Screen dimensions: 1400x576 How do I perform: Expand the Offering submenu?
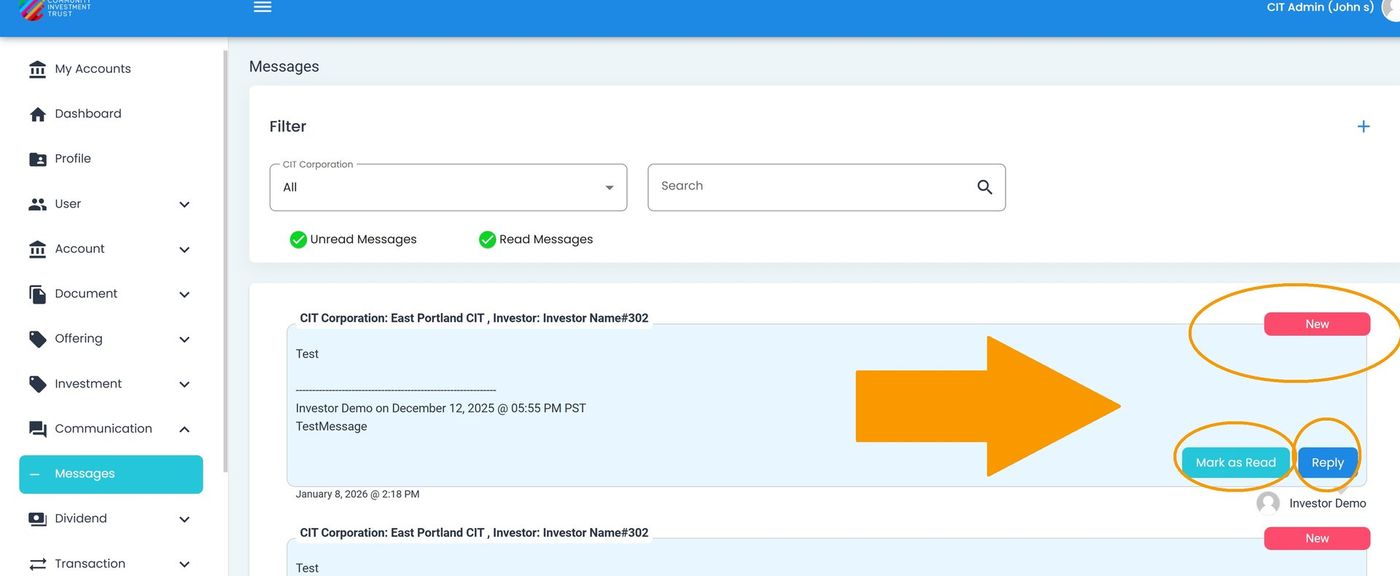[184, 339]
